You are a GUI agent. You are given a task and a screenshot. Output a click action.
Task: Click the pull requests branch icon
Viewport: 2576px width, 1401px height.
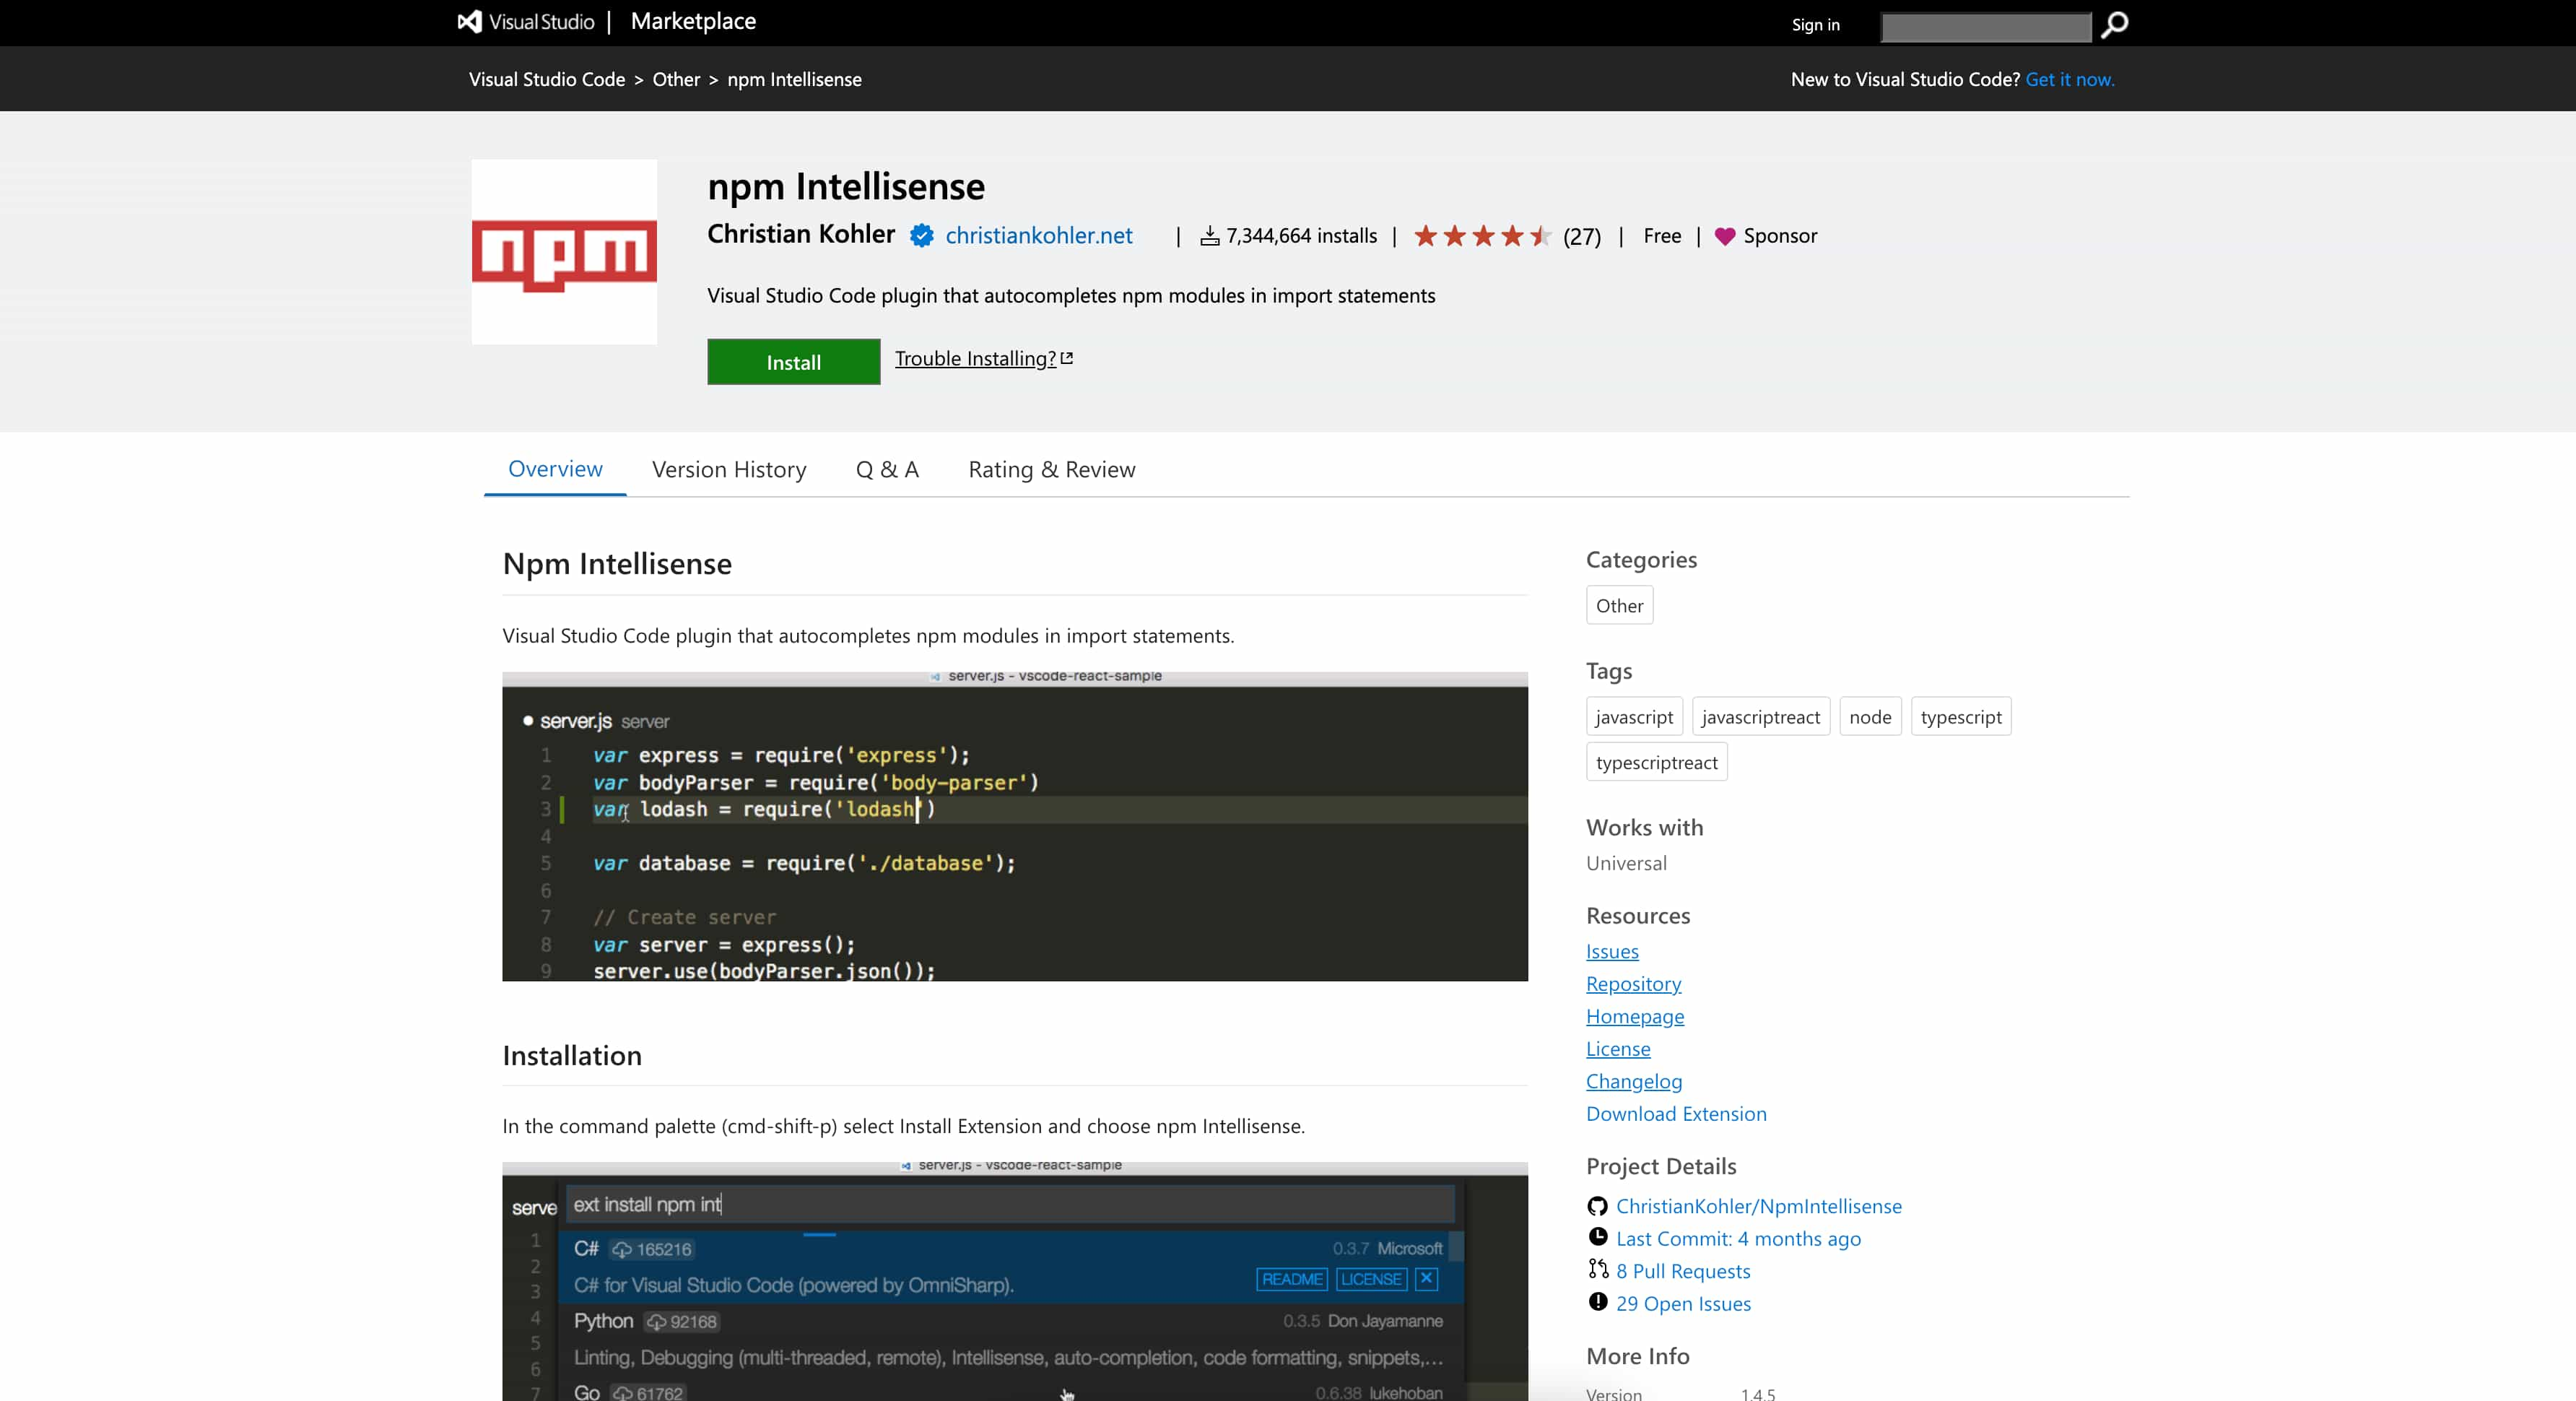point(1596,1270)
